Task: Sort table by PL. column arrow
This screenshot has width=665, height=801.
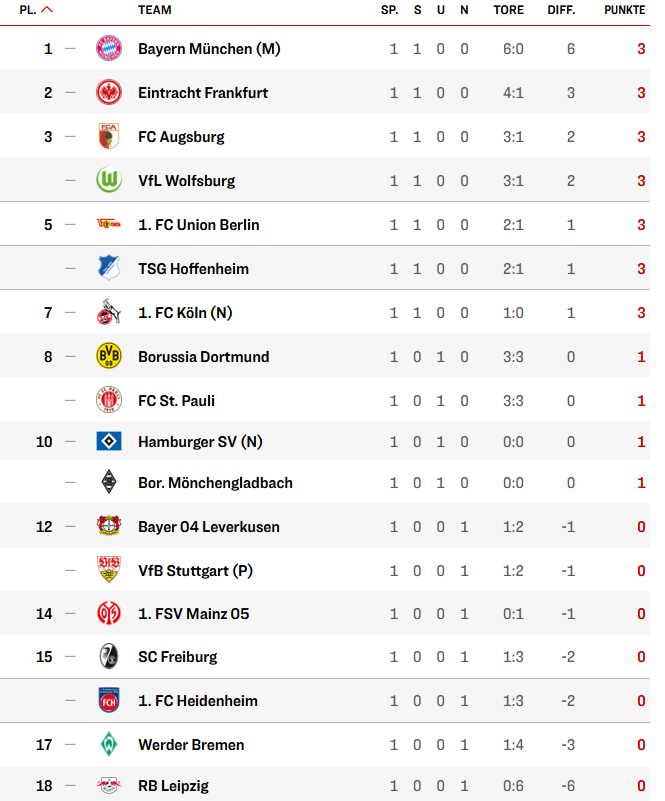Action: 47,9
